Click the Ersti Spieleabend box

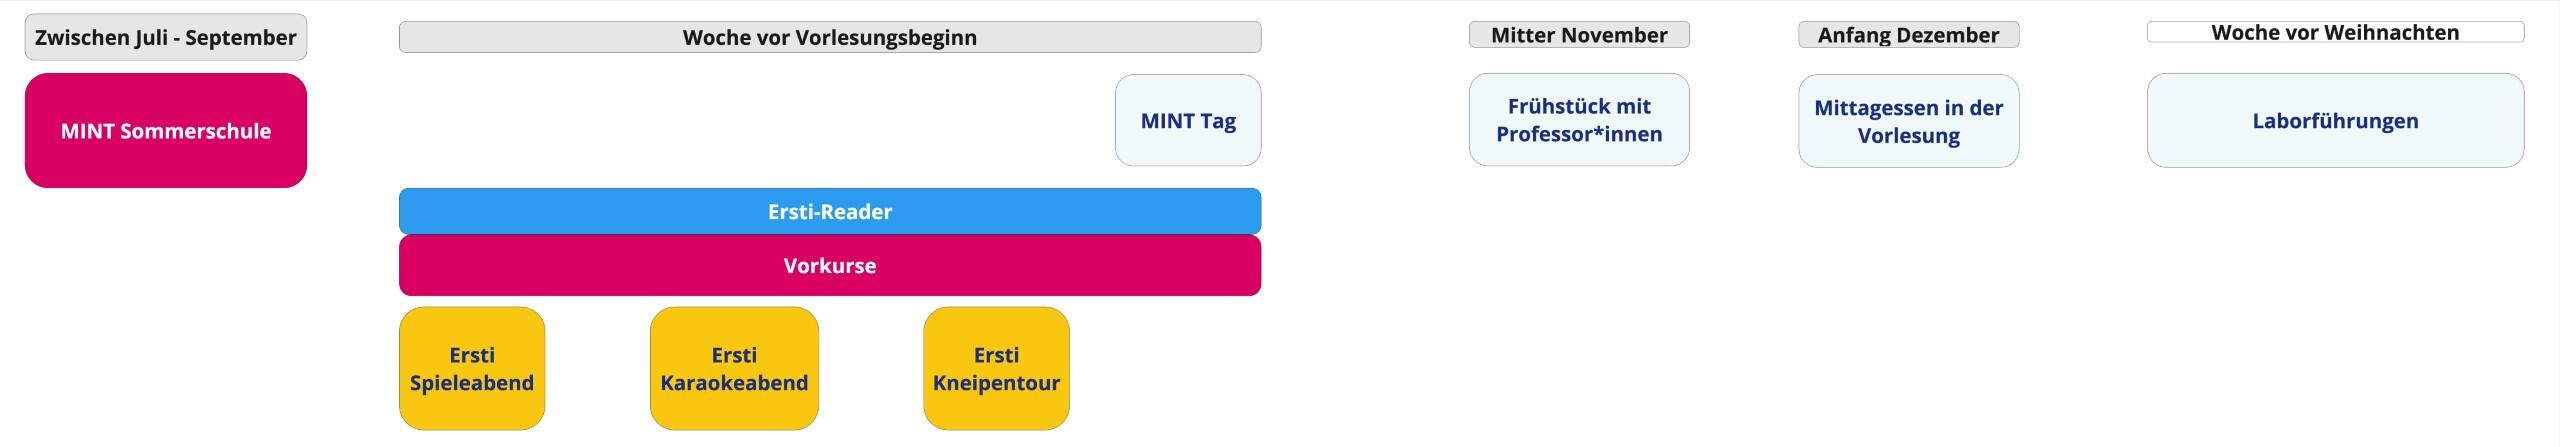472,368
